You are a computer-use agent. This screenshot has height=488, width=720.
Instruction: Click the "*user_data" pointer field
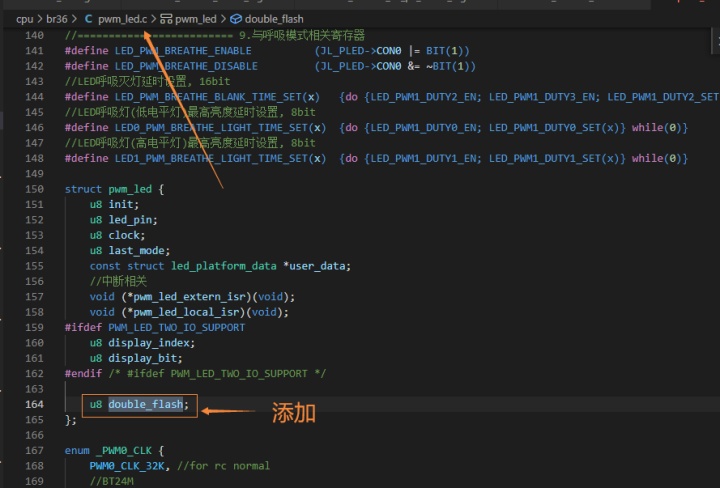[315, 266]
